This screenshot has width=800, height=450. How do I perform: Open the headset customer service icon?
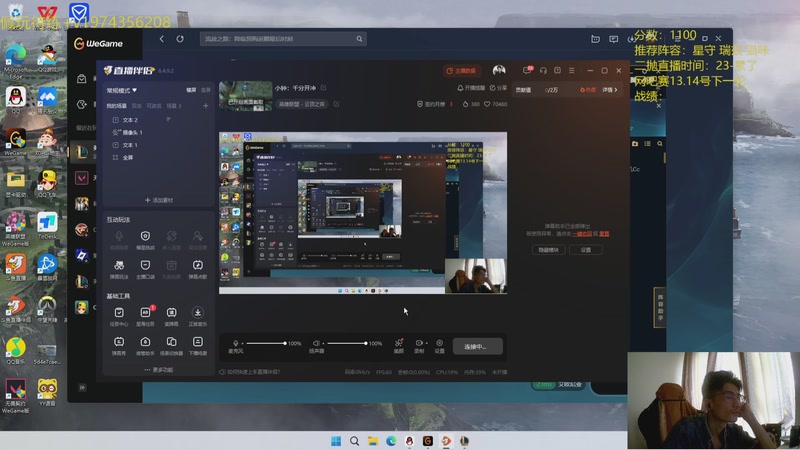click(x=543, y=70)
